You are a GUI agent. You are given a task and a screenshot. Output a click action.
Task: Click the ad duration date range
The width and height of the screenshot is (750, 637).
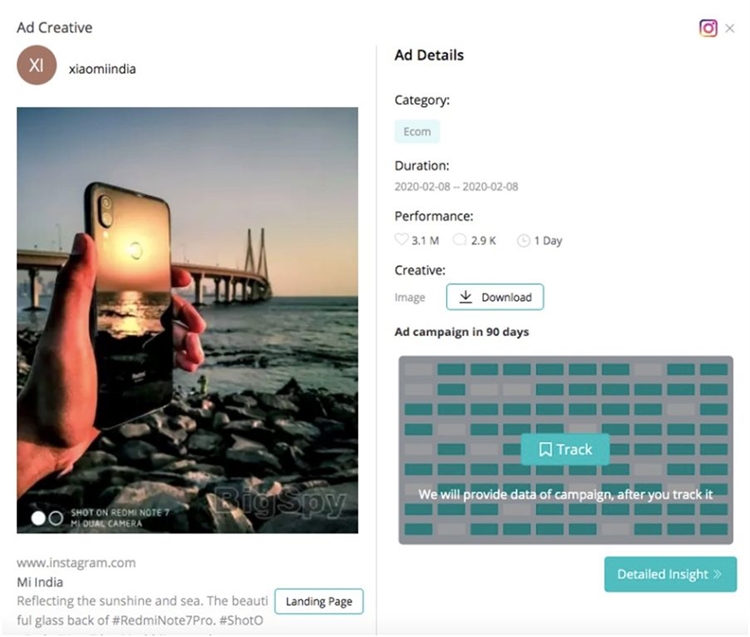[x=456, y=187]
